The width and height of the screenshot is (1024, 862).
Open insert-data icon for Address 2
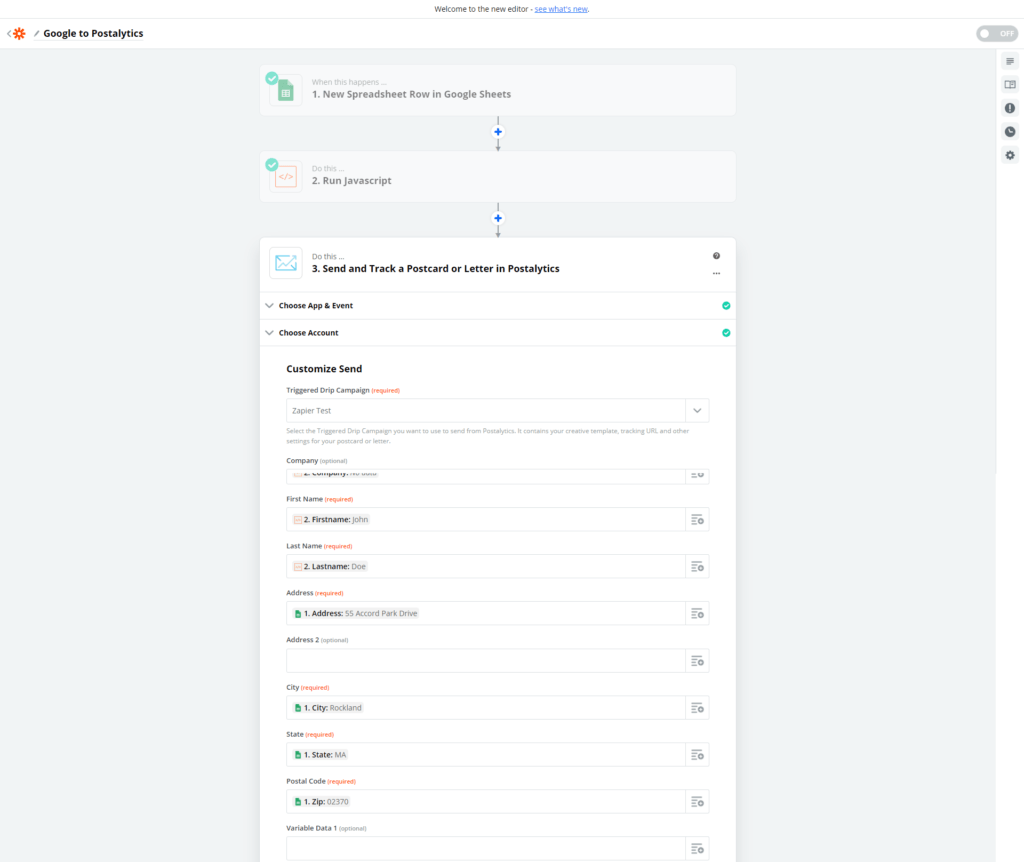pos(697,661)
